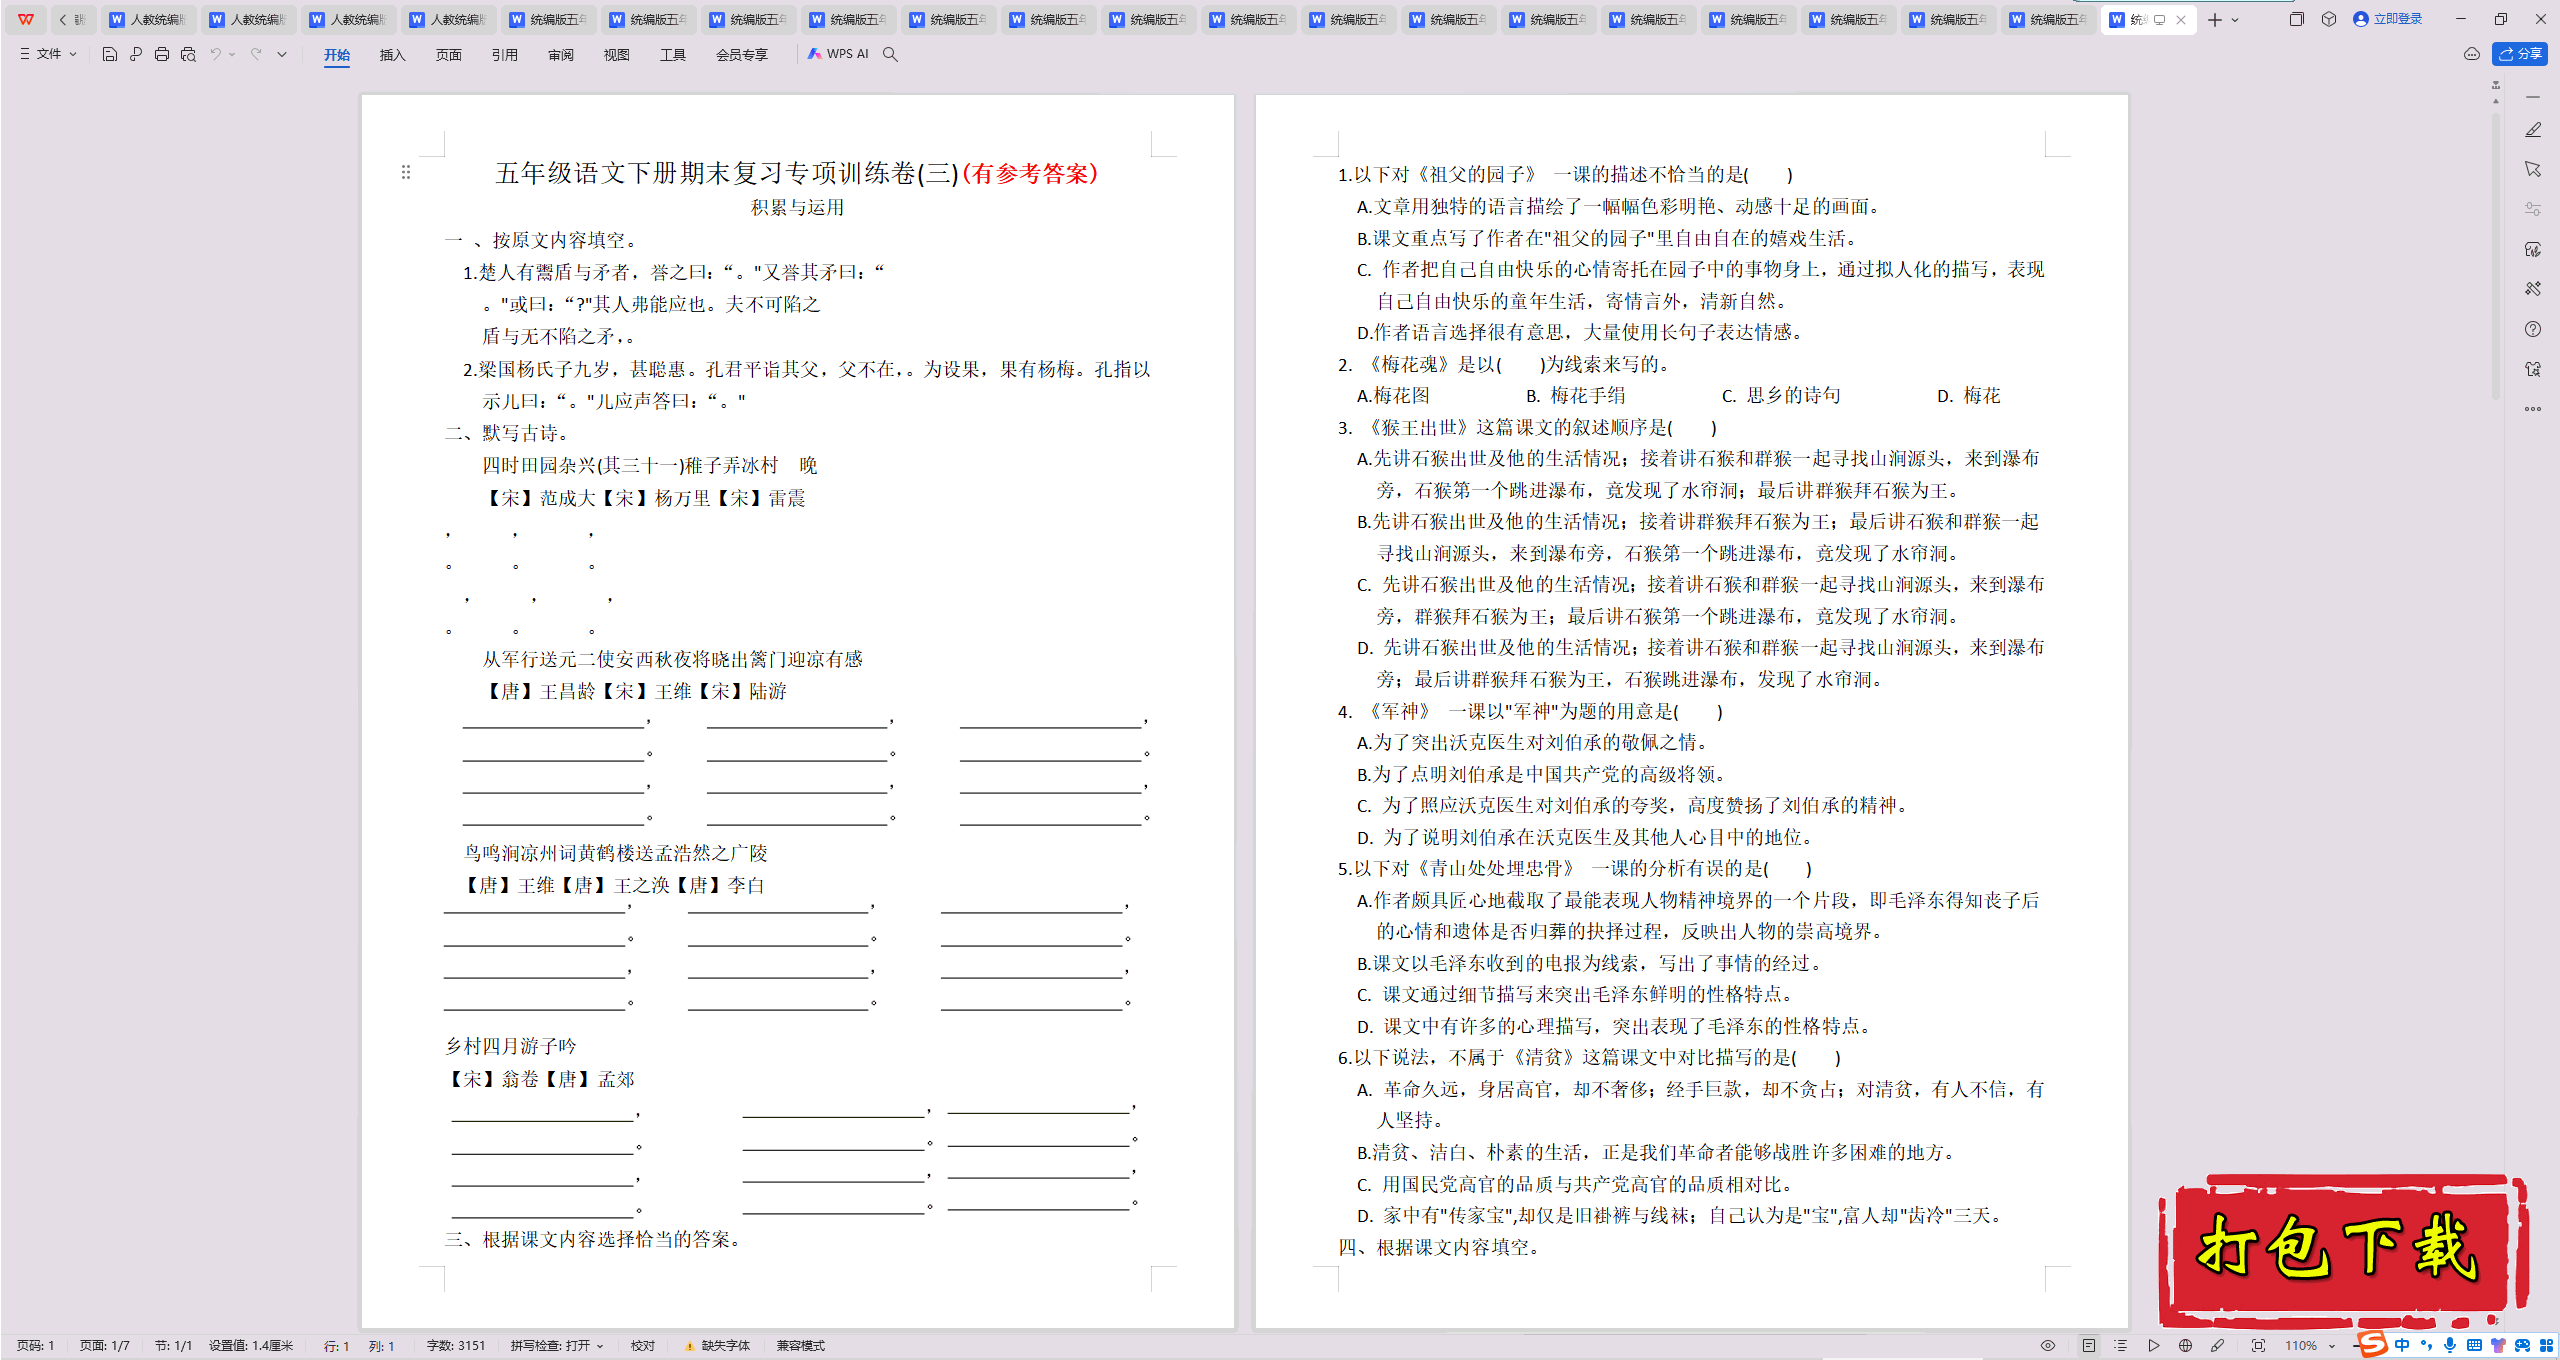This screenshot has width=2560, height=1360.
Task: Click the scroll up arrow of vertical scrollbar
Action: pyautogui.click(x=2496, y=101)
